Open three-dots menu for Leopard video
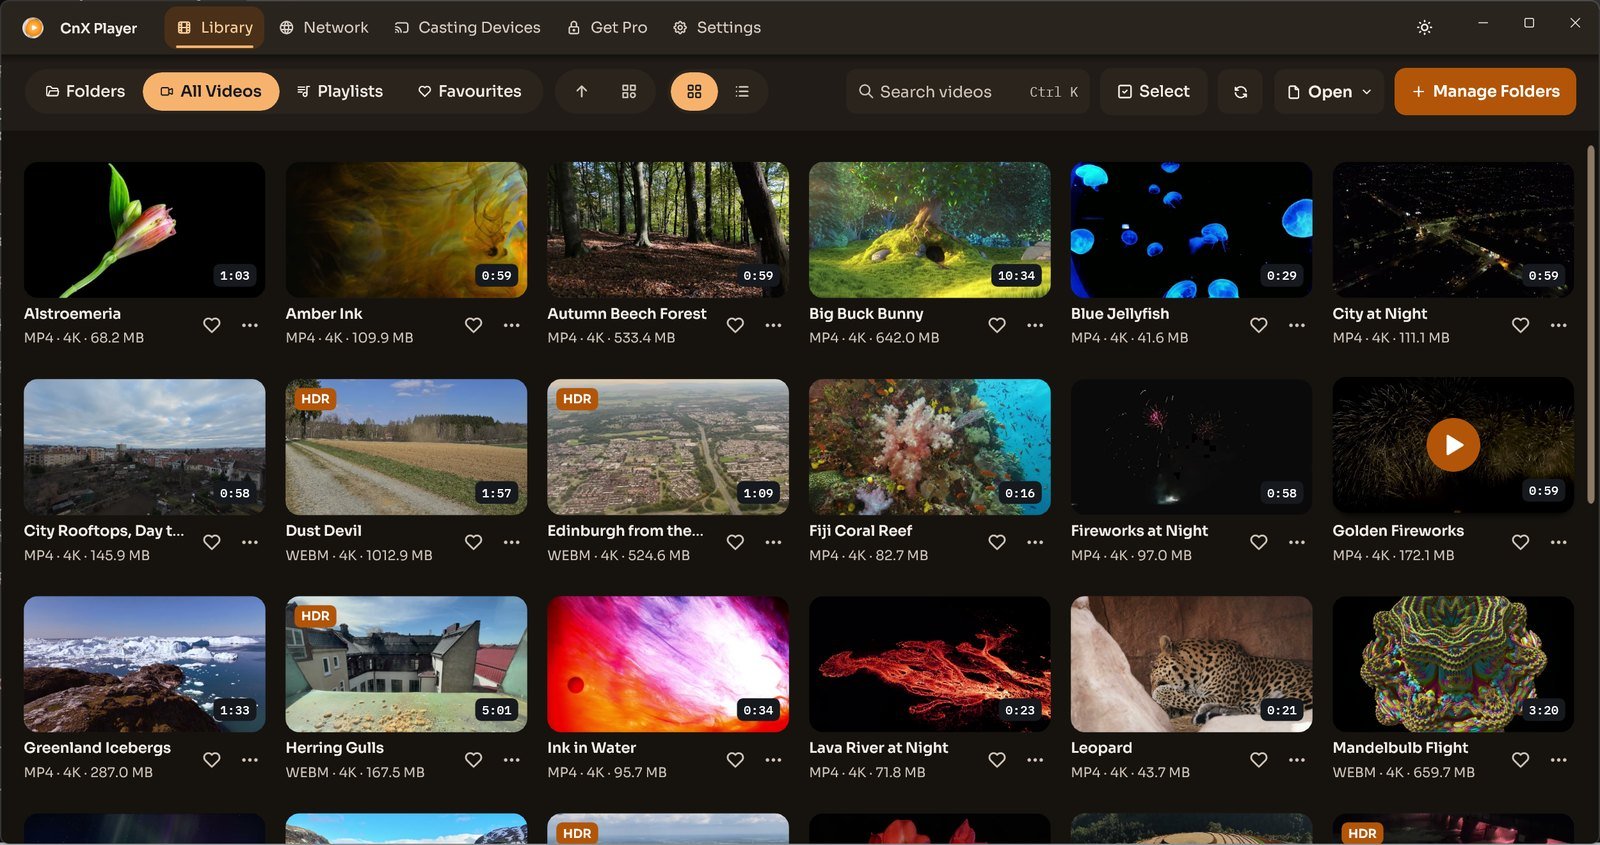The width and height of the screenshot is (1600, 845). tap(1297, 760)
